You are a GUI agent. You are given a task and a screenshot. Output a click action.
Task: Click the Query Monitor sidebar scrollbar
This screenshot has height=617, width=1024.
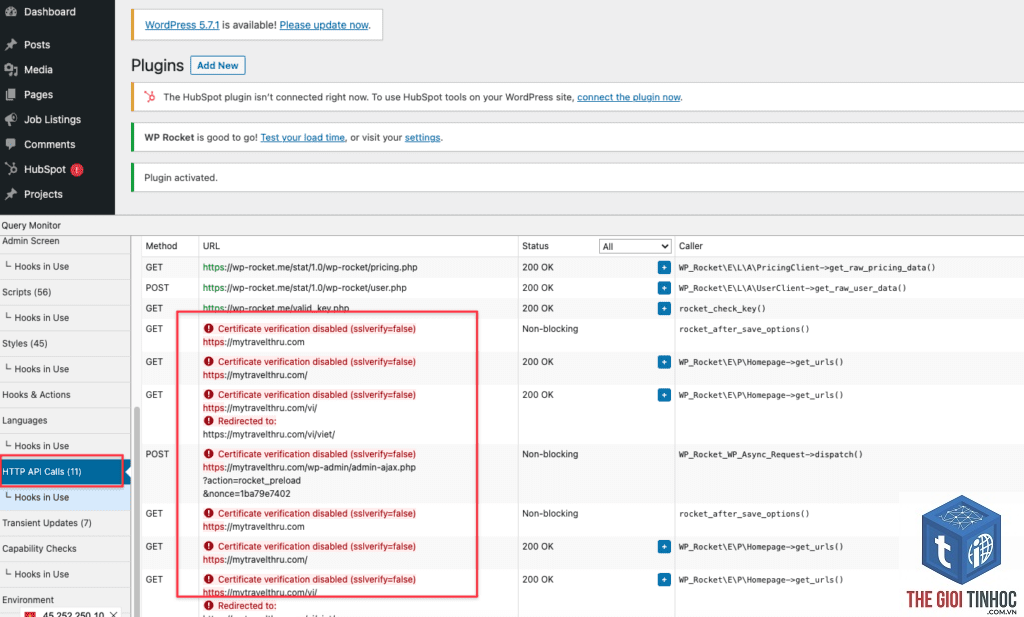coord(136,509)
